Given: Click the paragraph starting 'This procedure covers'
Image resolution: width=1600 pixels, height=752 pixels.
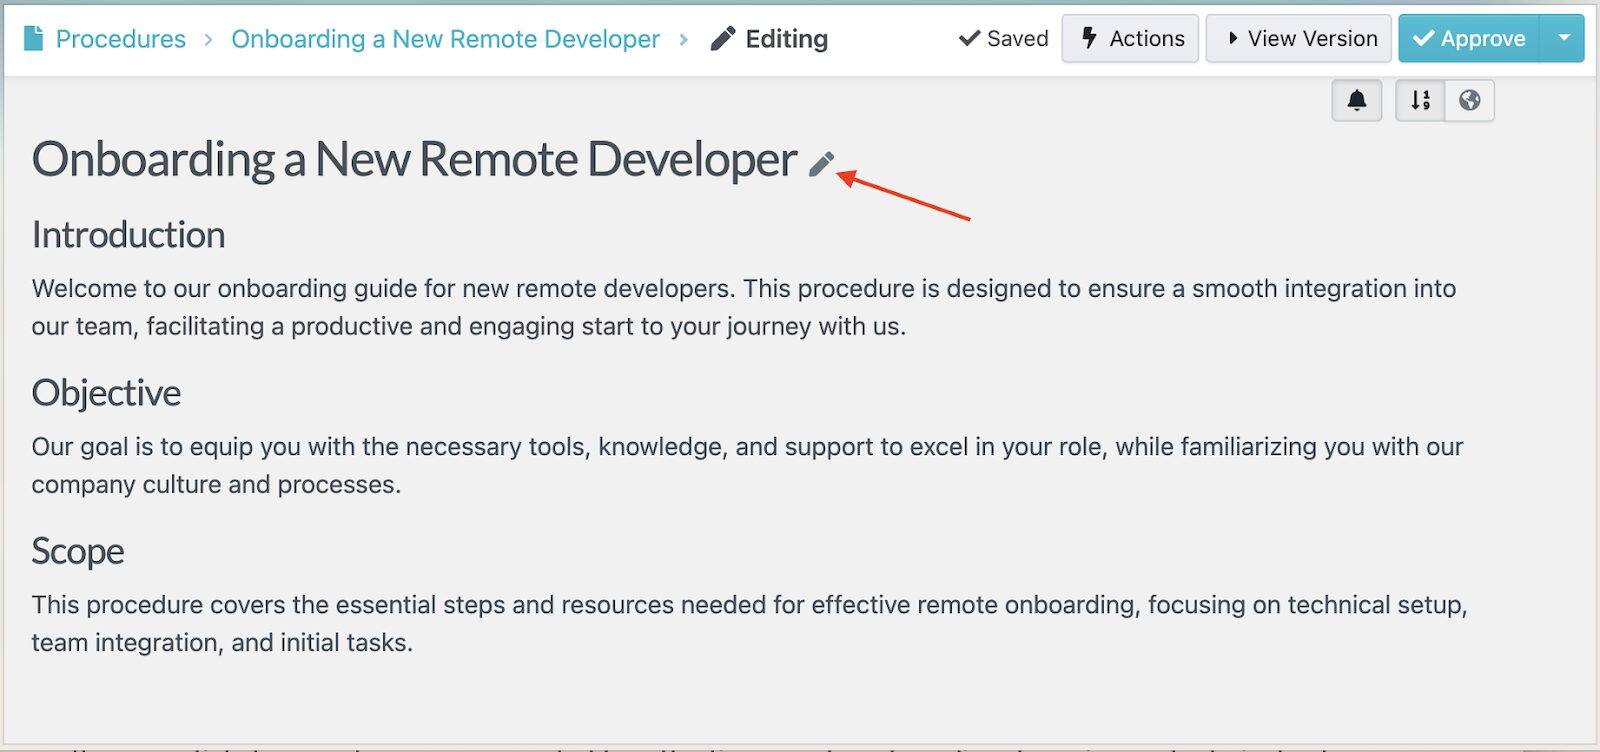Looking at the screenshot, I should pos(749,623).
